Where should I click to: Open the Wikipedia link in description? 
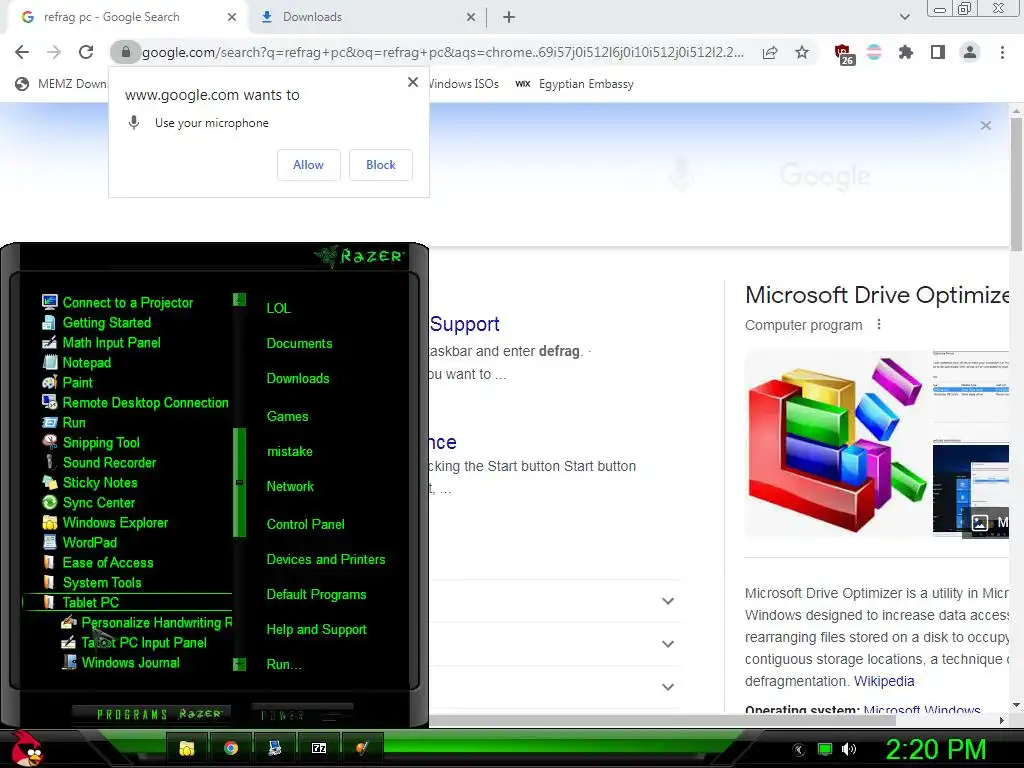pyautogui.click(x=884, y=681)
